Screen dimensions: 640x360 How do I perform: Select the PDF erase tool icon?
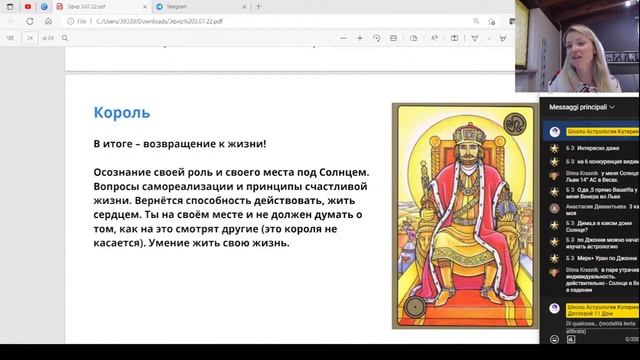(503, 38)
